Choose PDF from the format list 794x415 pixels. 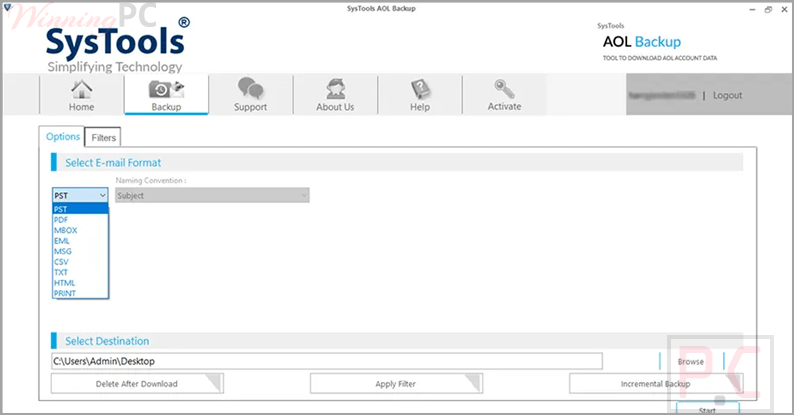(81, 220)
